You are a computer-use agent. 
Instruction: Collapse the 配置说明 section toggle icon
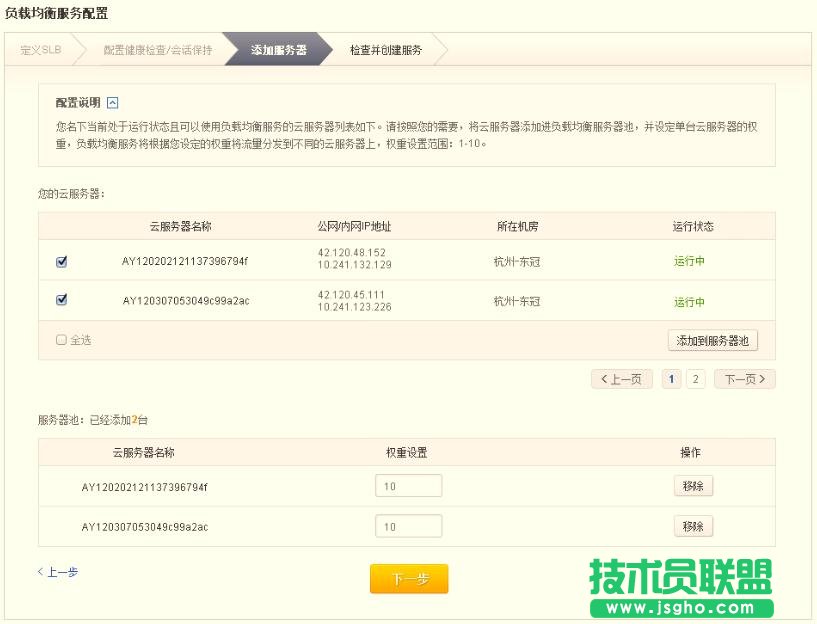point(113,103)
